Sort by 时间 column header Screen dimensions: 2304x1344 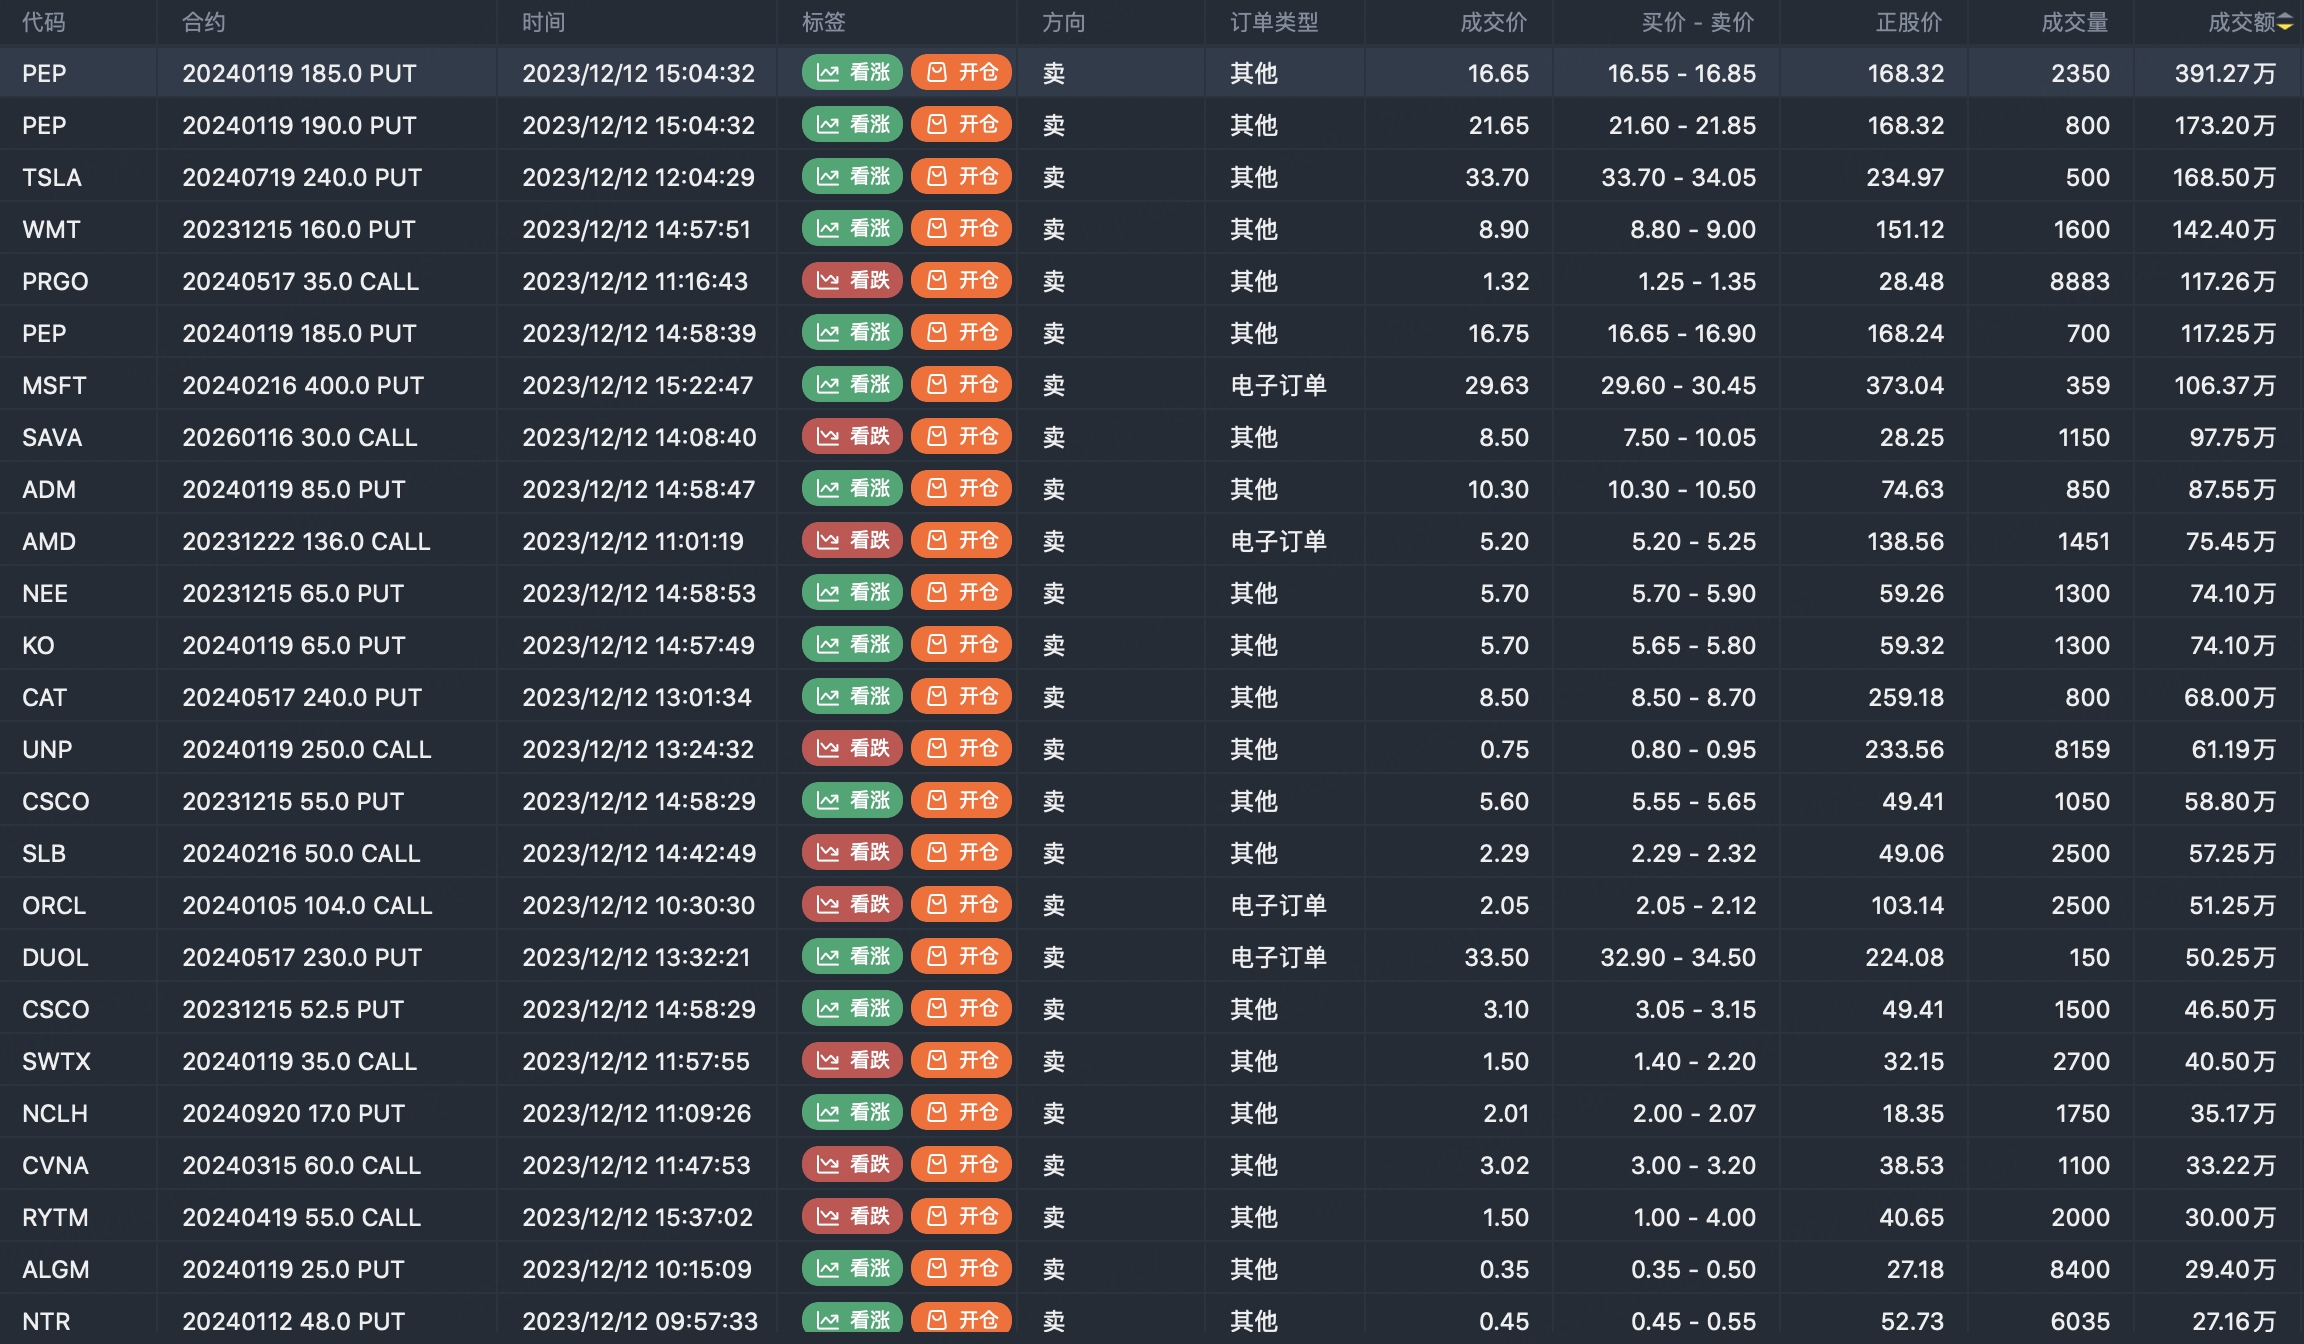pos(543,22)
